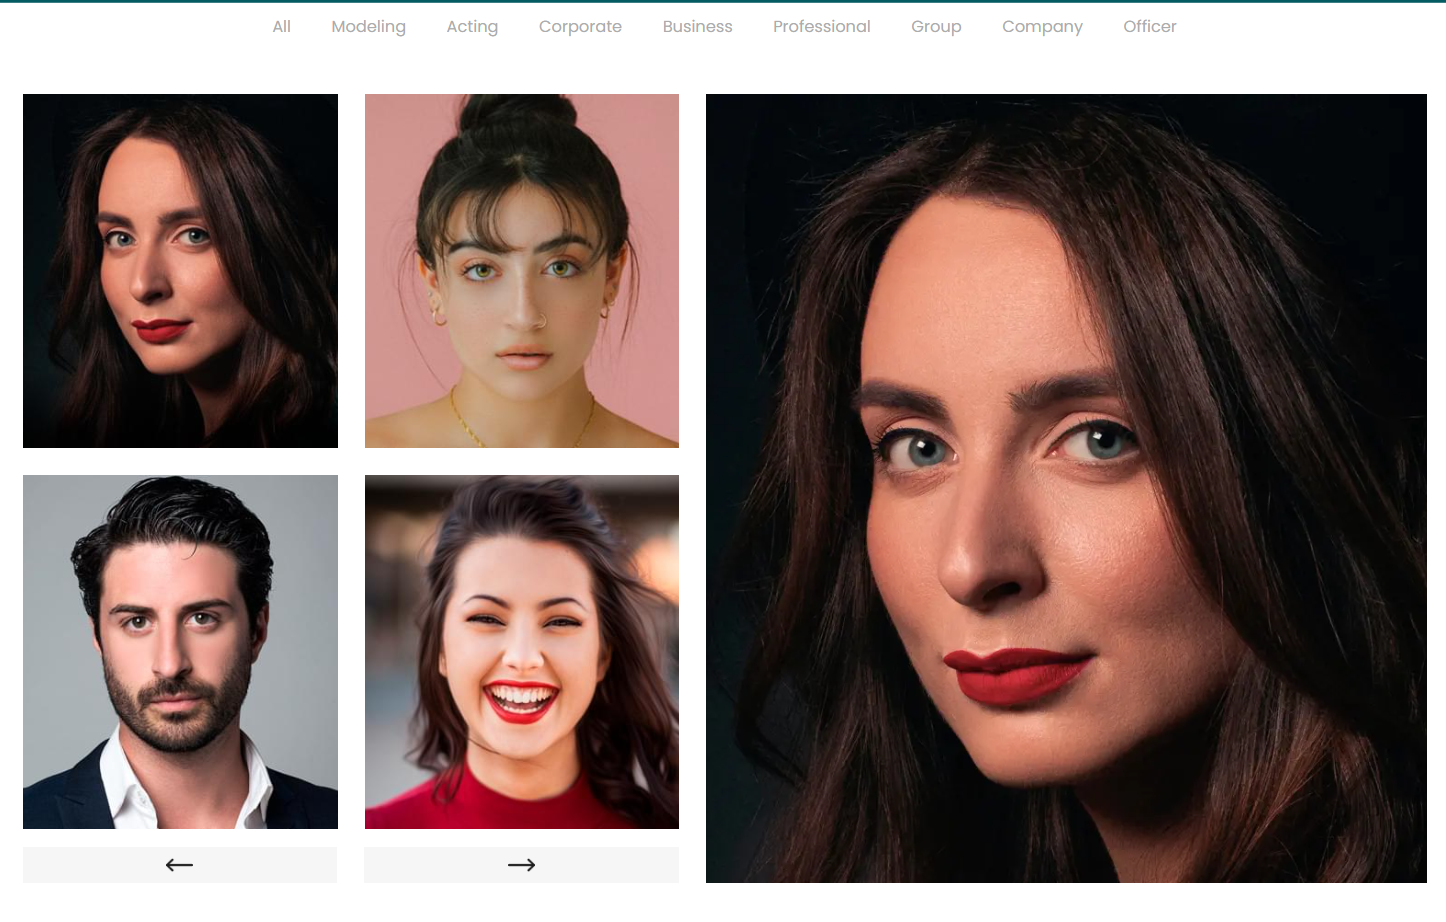
Task: Select laughing woman in red top thumbnail
Action: pyautogui.click(x=522, y=652)
